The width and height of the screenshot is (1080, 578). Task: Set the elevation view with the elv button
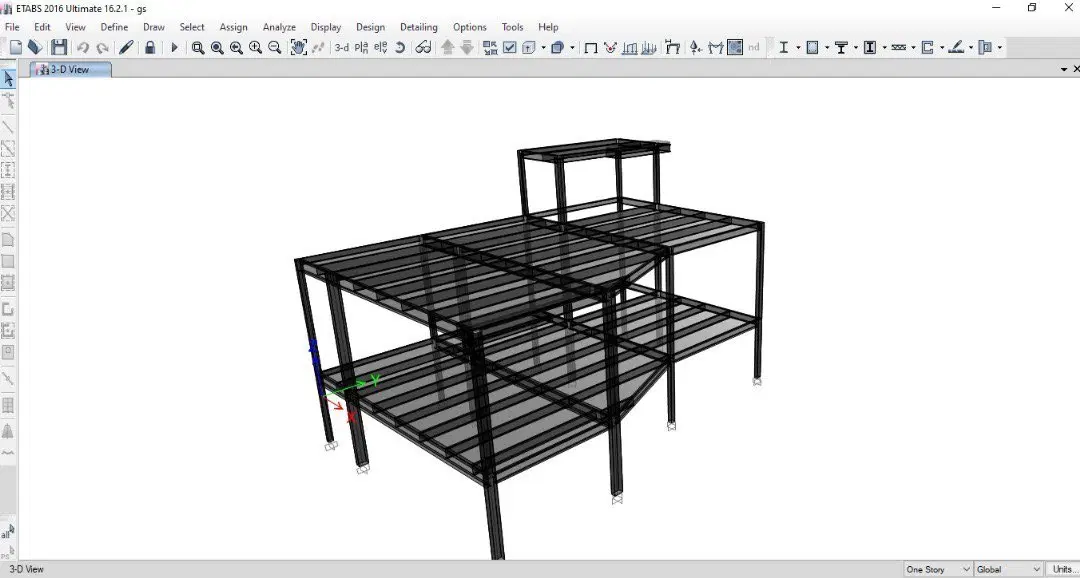tap(380, 48)
